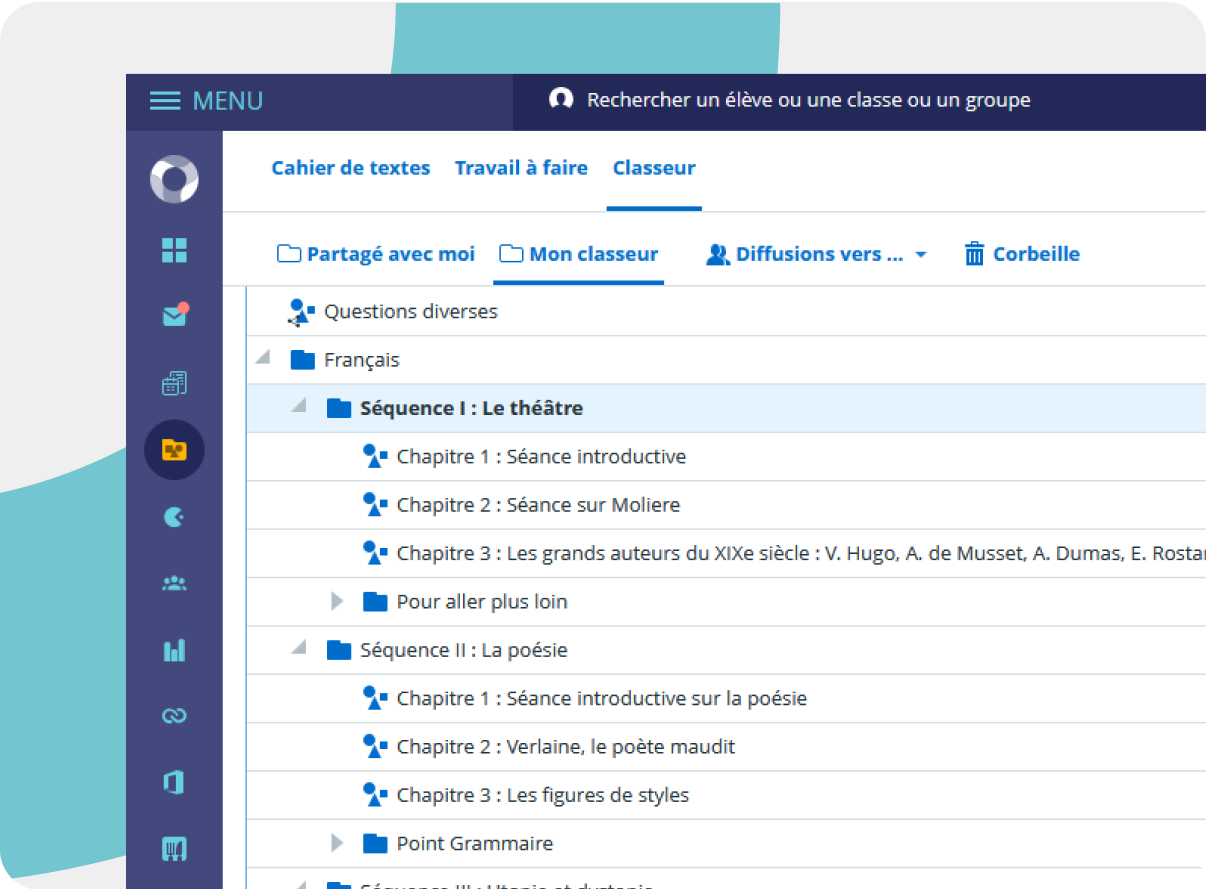Image resolution: width=1206 pixels, height=889 pixels.
Task: Click the student or class search field
Action: 808,100
